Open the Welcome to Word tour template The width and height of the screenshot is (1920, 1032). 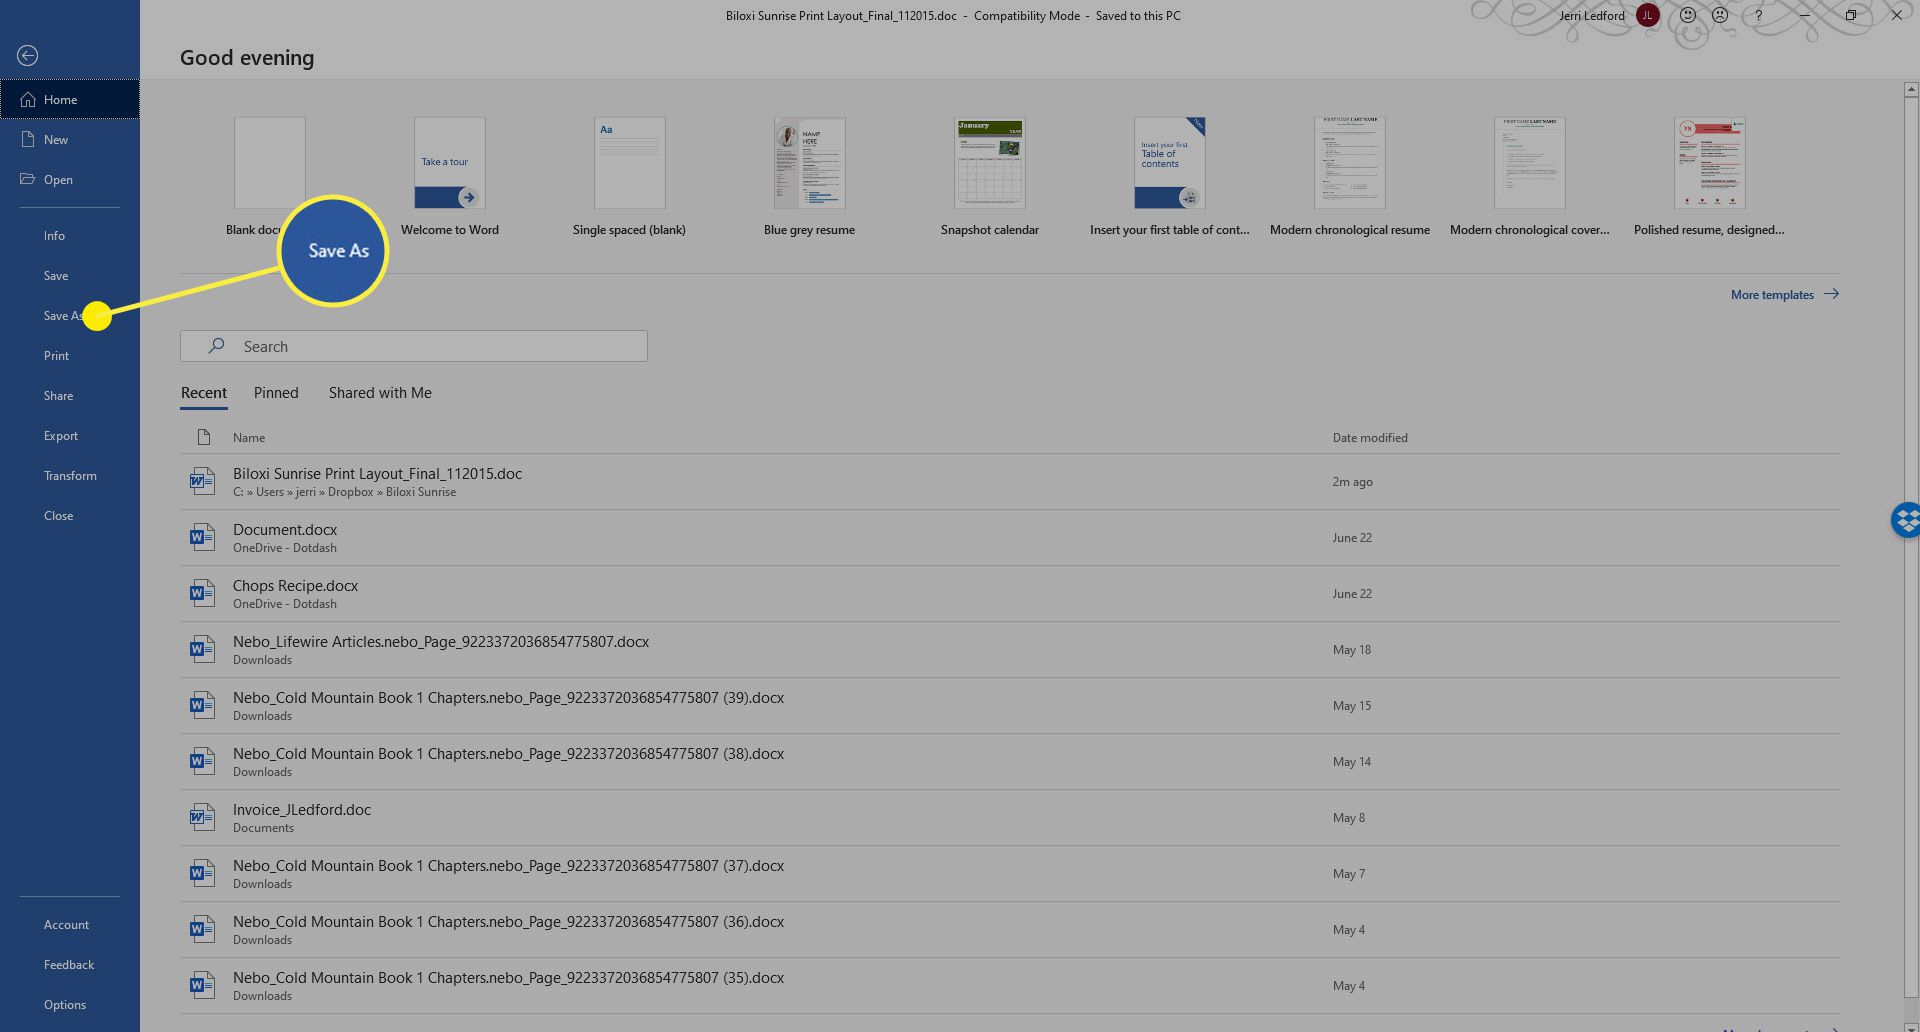[x=450, y=176]
